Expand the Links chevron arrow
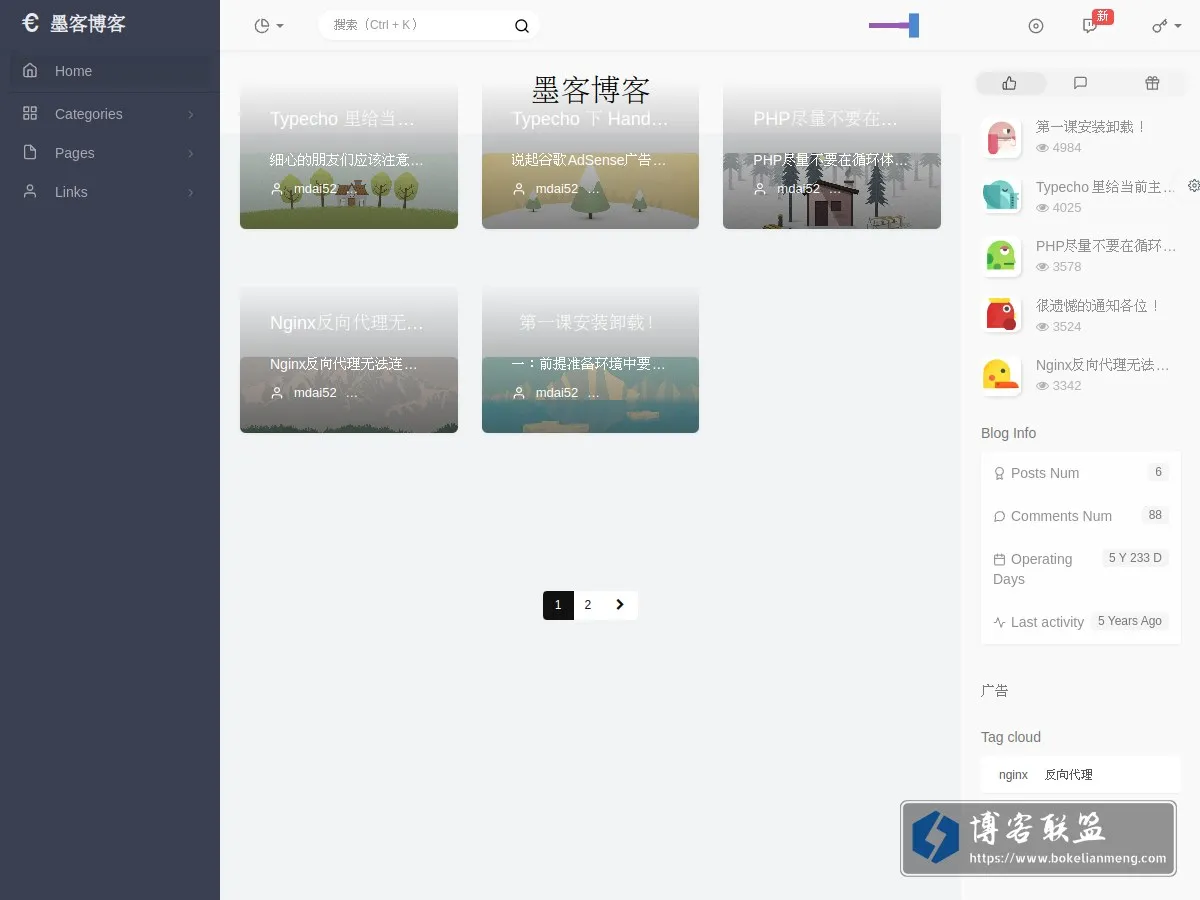 tap(191, 192)
